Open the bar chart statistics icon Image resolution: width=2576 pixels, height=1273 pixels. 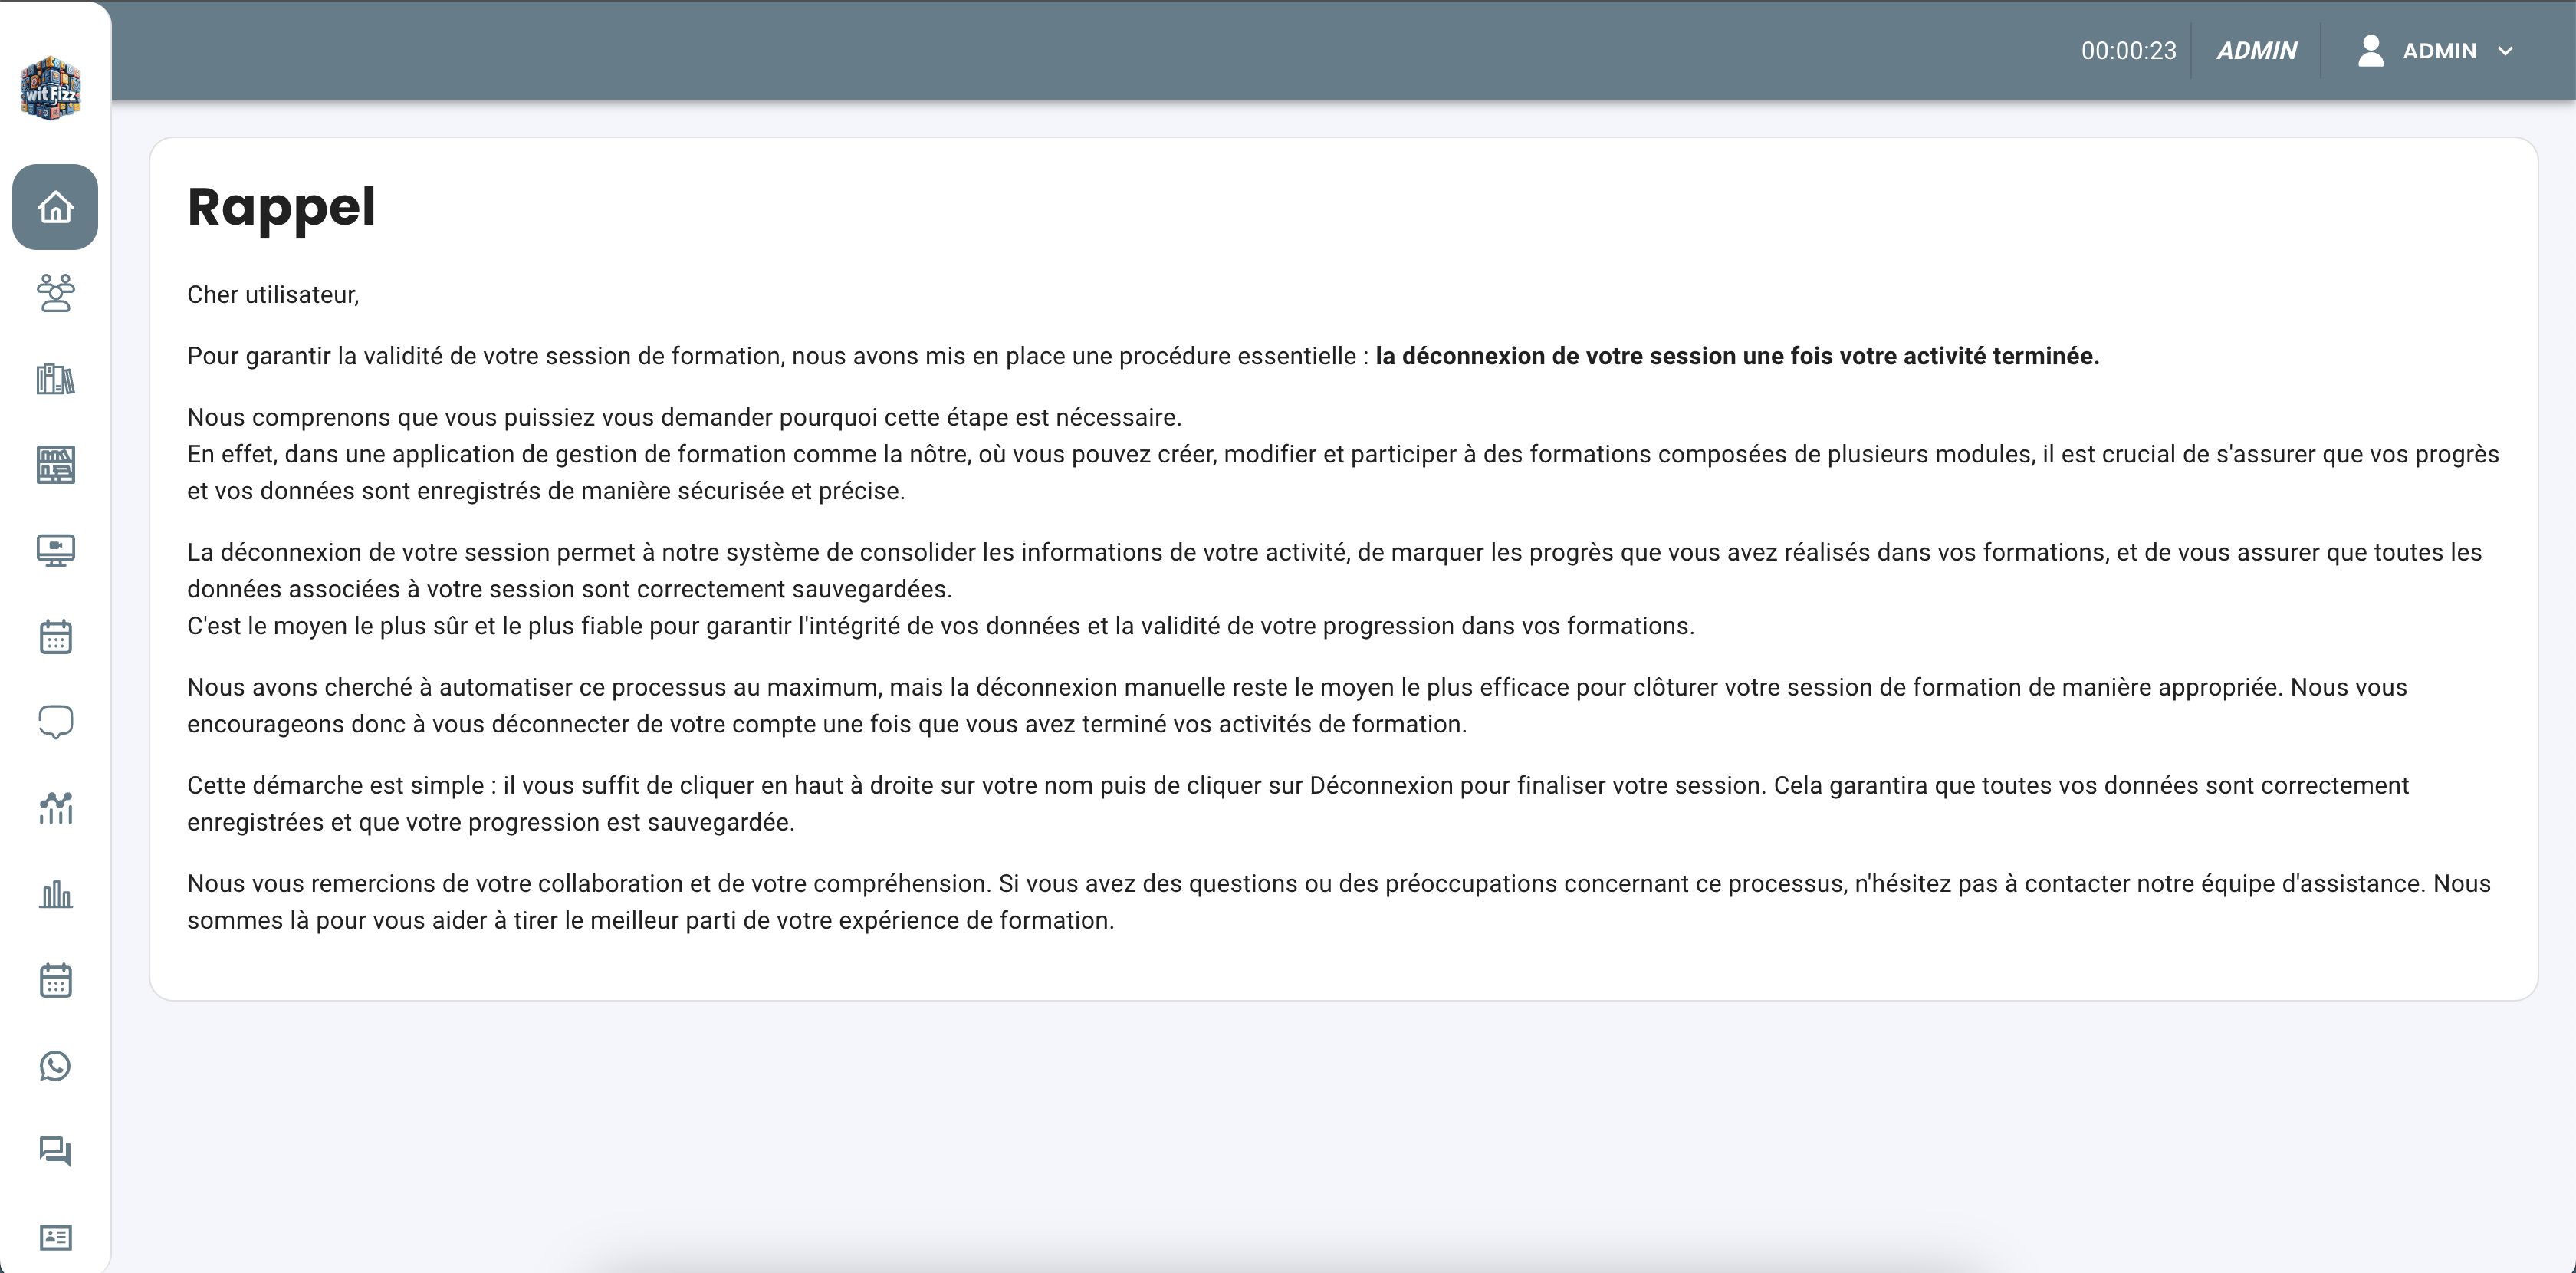55,894
